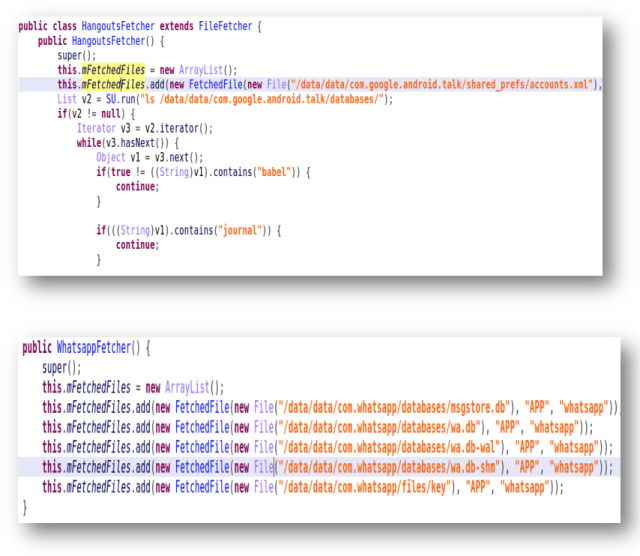Click the shared_prefs/accounts.xml path string

[442, 85]
